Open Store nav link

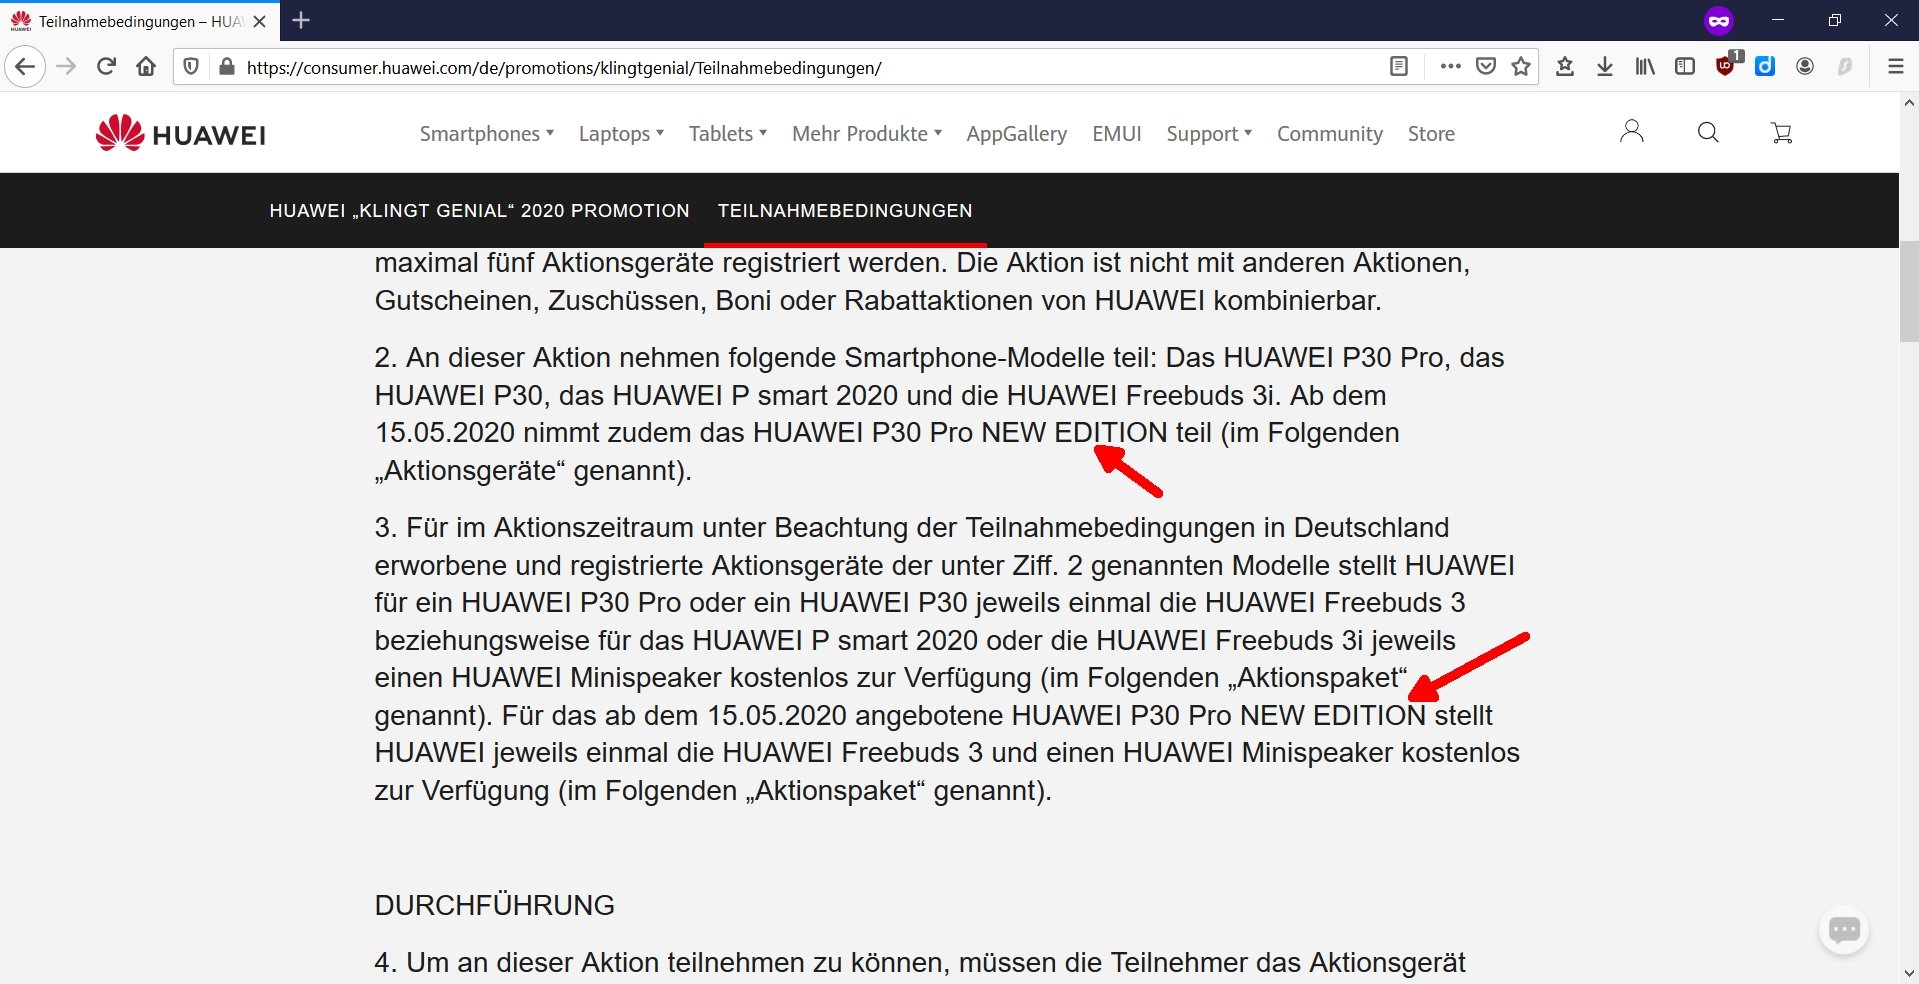tap(1431, 134)
